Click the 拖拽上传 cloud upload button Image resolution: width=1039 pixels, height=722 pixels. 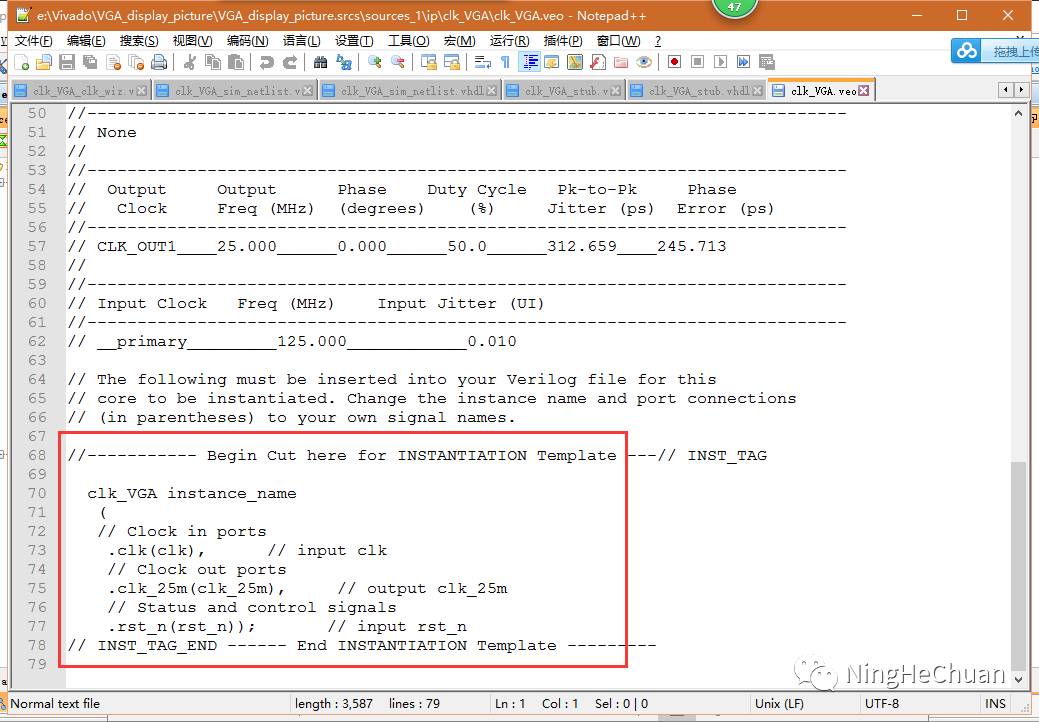pyautogui.click(x=994, y=50)
